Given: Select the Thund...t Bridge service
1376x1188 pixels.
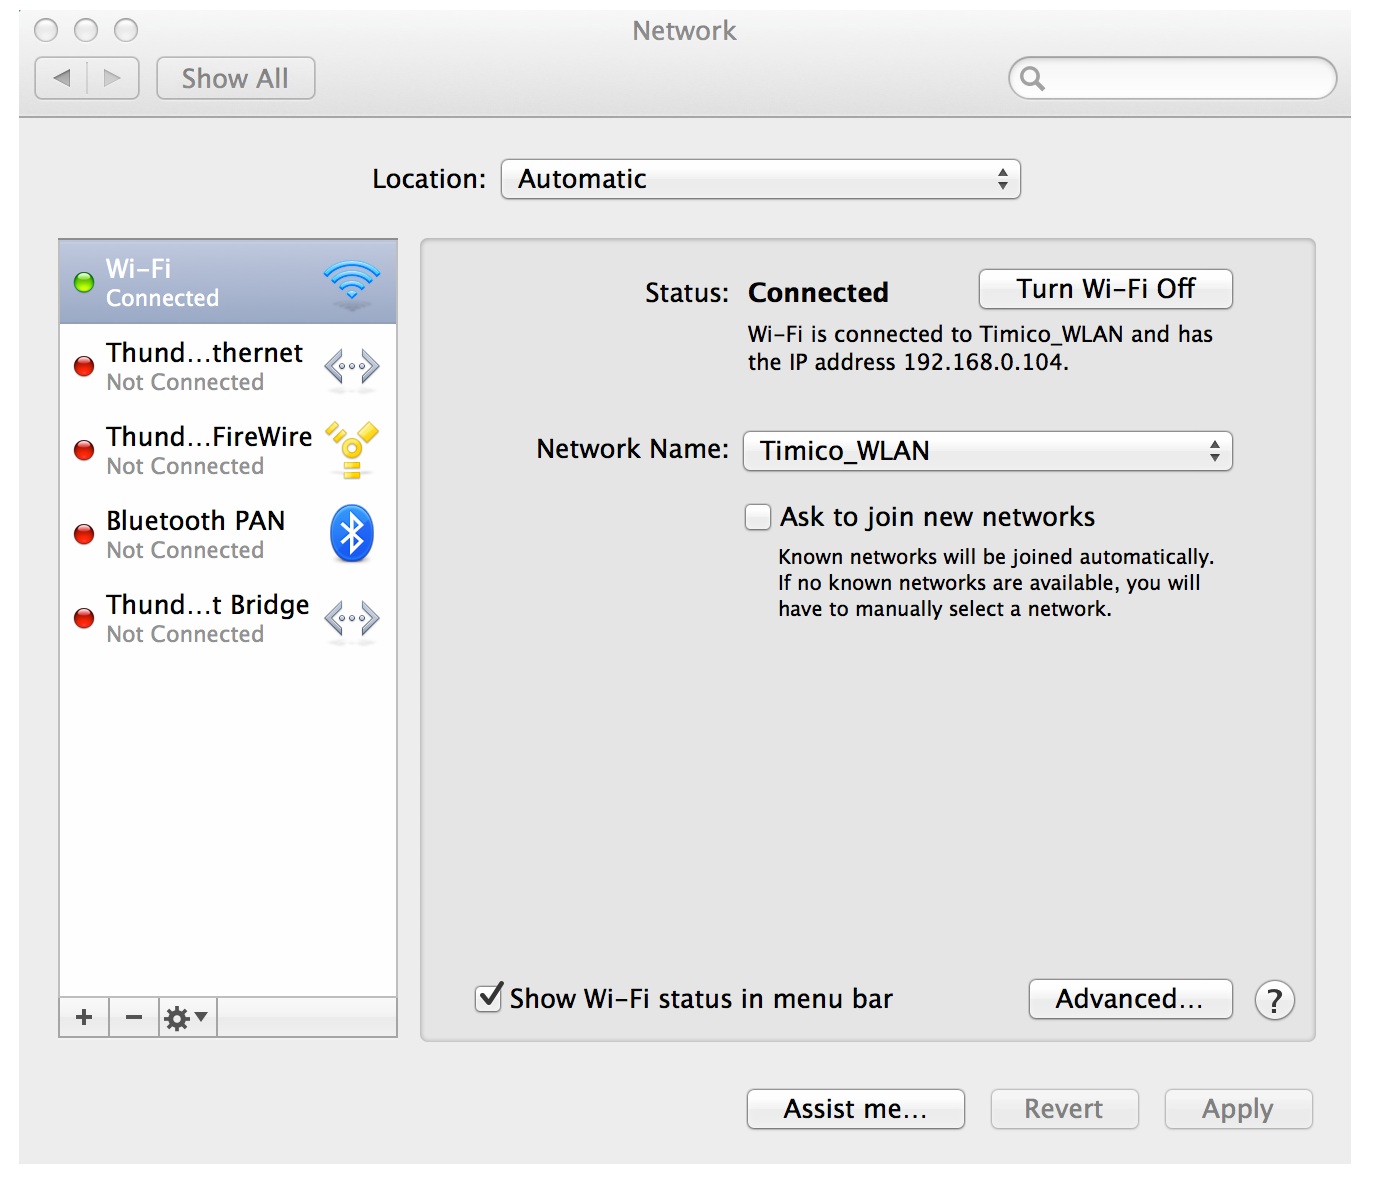Looking at the screenshot, I should coord(228,619).
